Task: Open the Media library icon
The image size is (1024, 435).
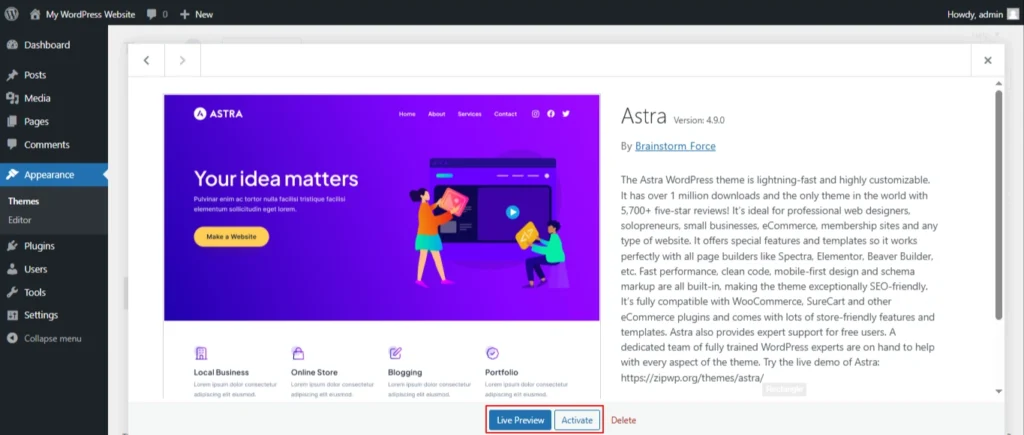Action: point(12,98)
